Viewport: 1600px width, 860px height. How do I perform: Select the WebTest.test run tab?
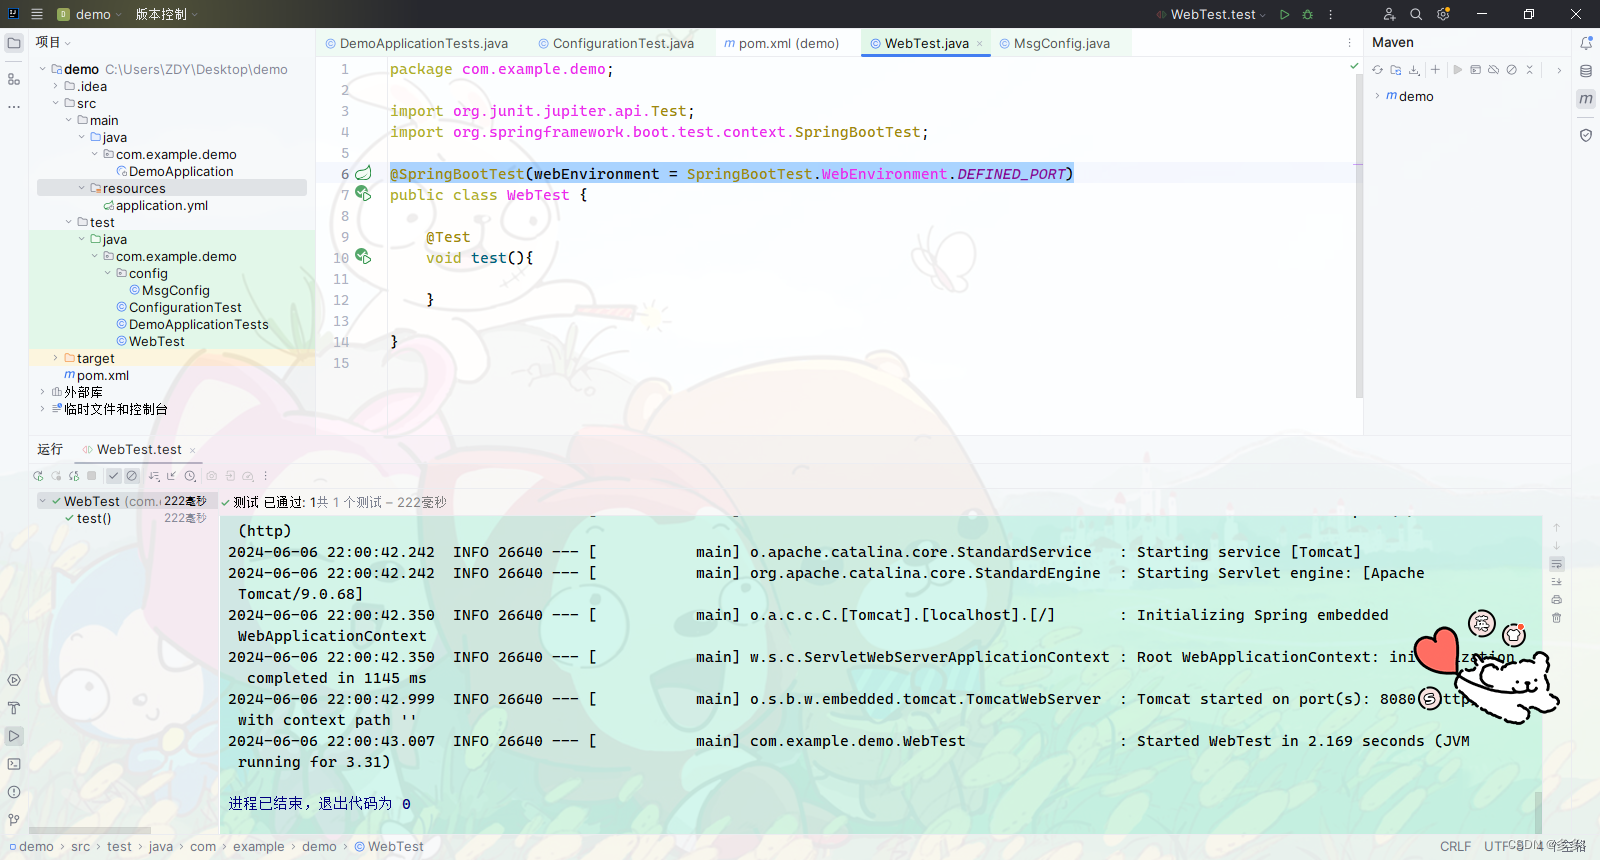point(139,449)
